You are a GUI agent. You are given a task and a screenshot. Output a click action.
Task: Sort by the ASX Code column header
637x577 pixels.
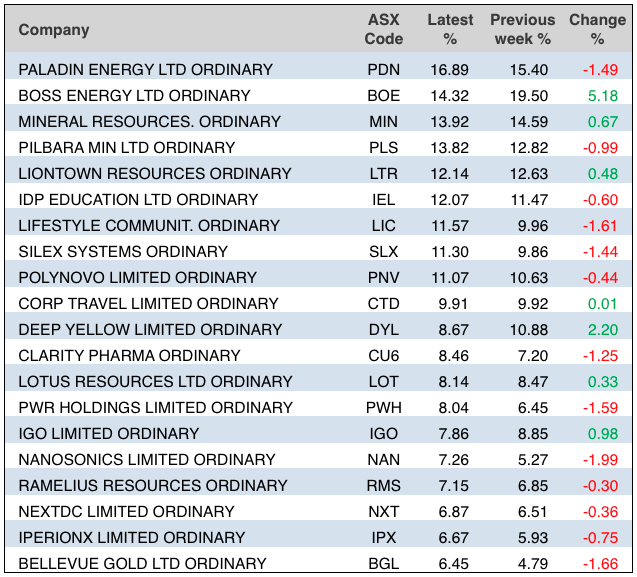(384, 30)
